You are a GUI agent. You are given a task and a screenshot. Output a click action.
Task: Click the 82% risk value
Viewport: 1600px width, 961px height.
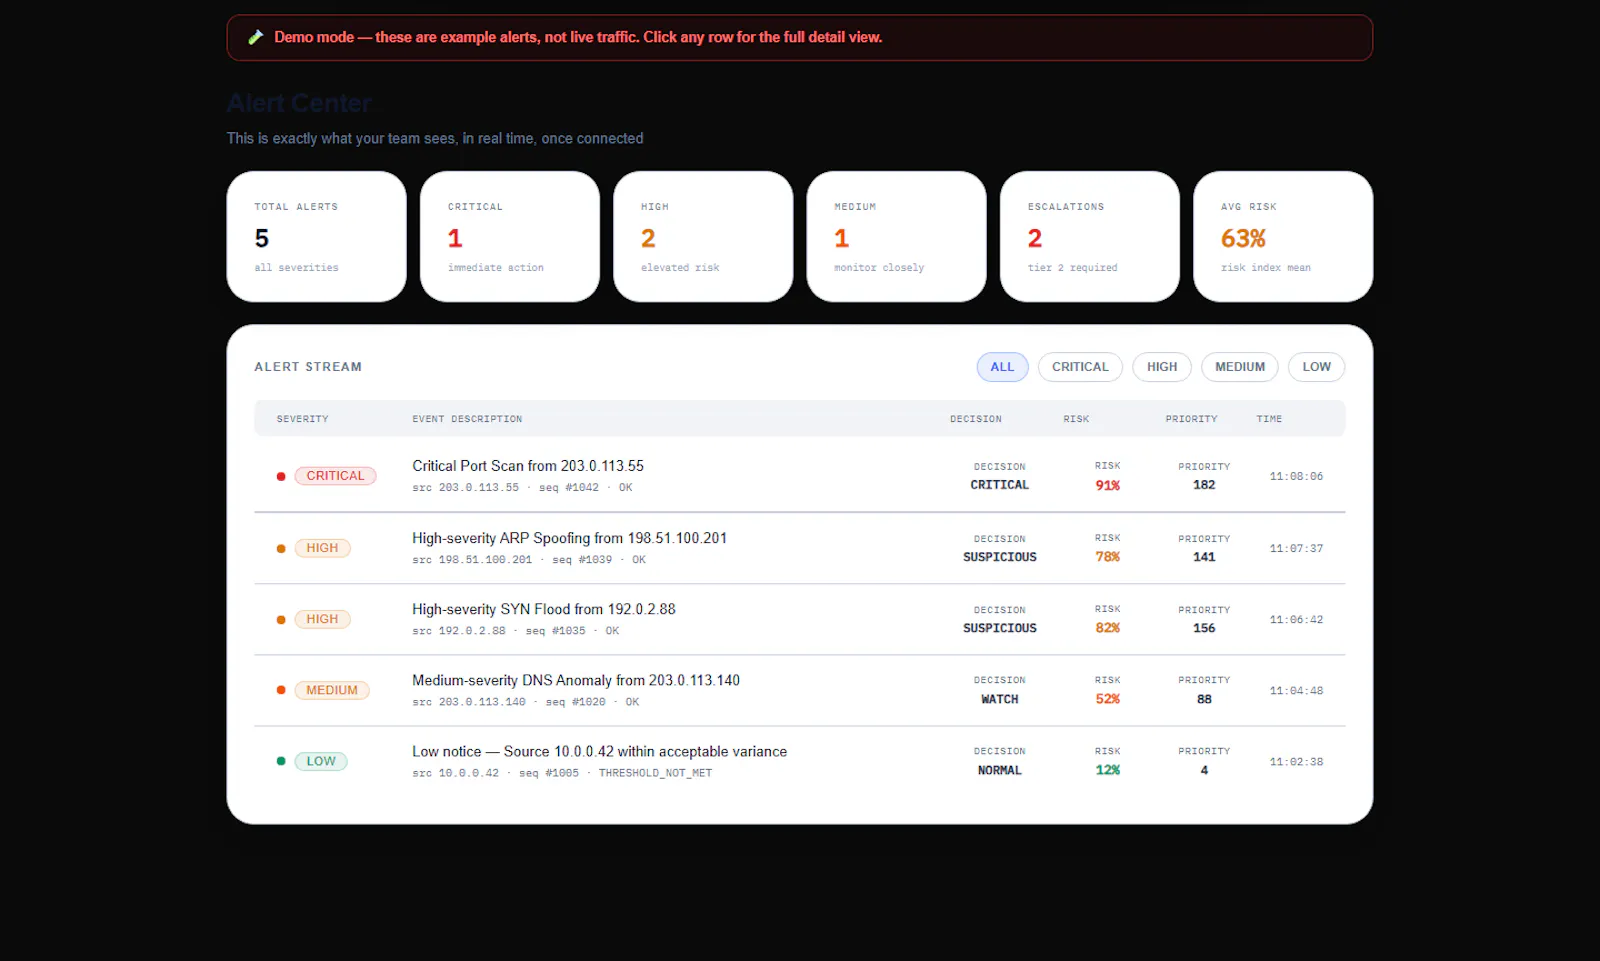(x=1107, y=628)
